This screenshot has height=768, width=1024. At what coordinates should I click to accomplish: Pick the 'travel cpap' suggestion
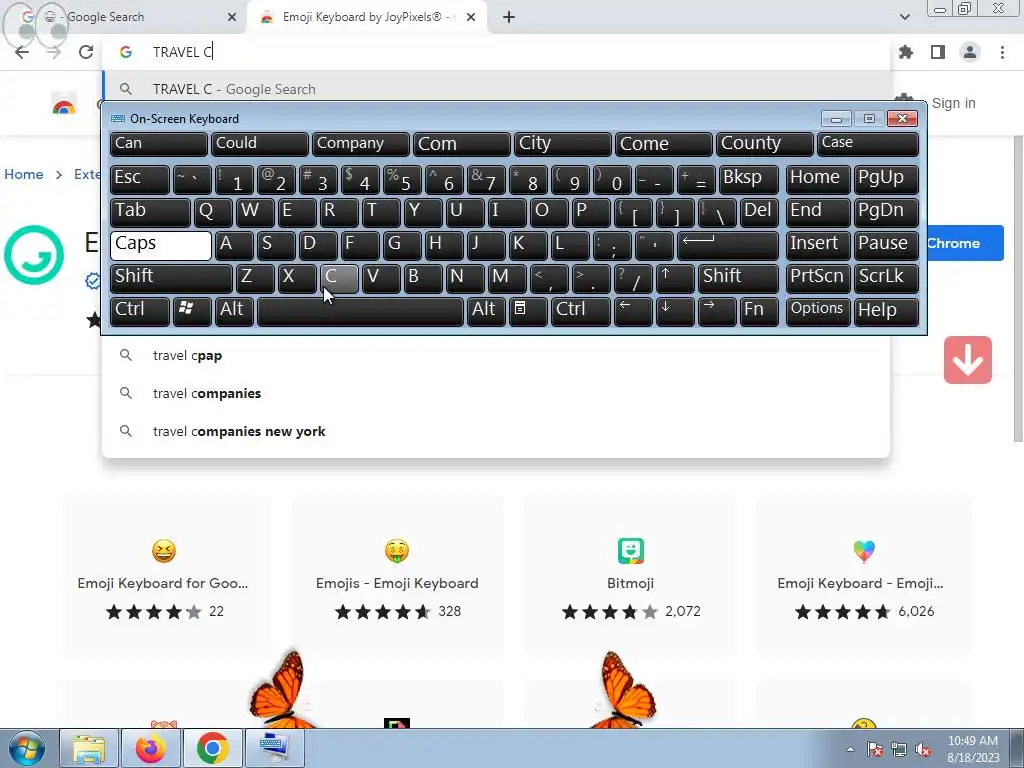pyautogui.click(x=496, y=355)
